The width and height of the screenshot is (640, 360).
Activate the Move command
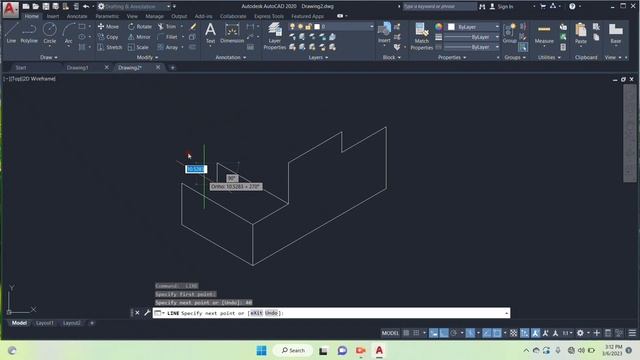pyautogui.click(x=108, y=27)
